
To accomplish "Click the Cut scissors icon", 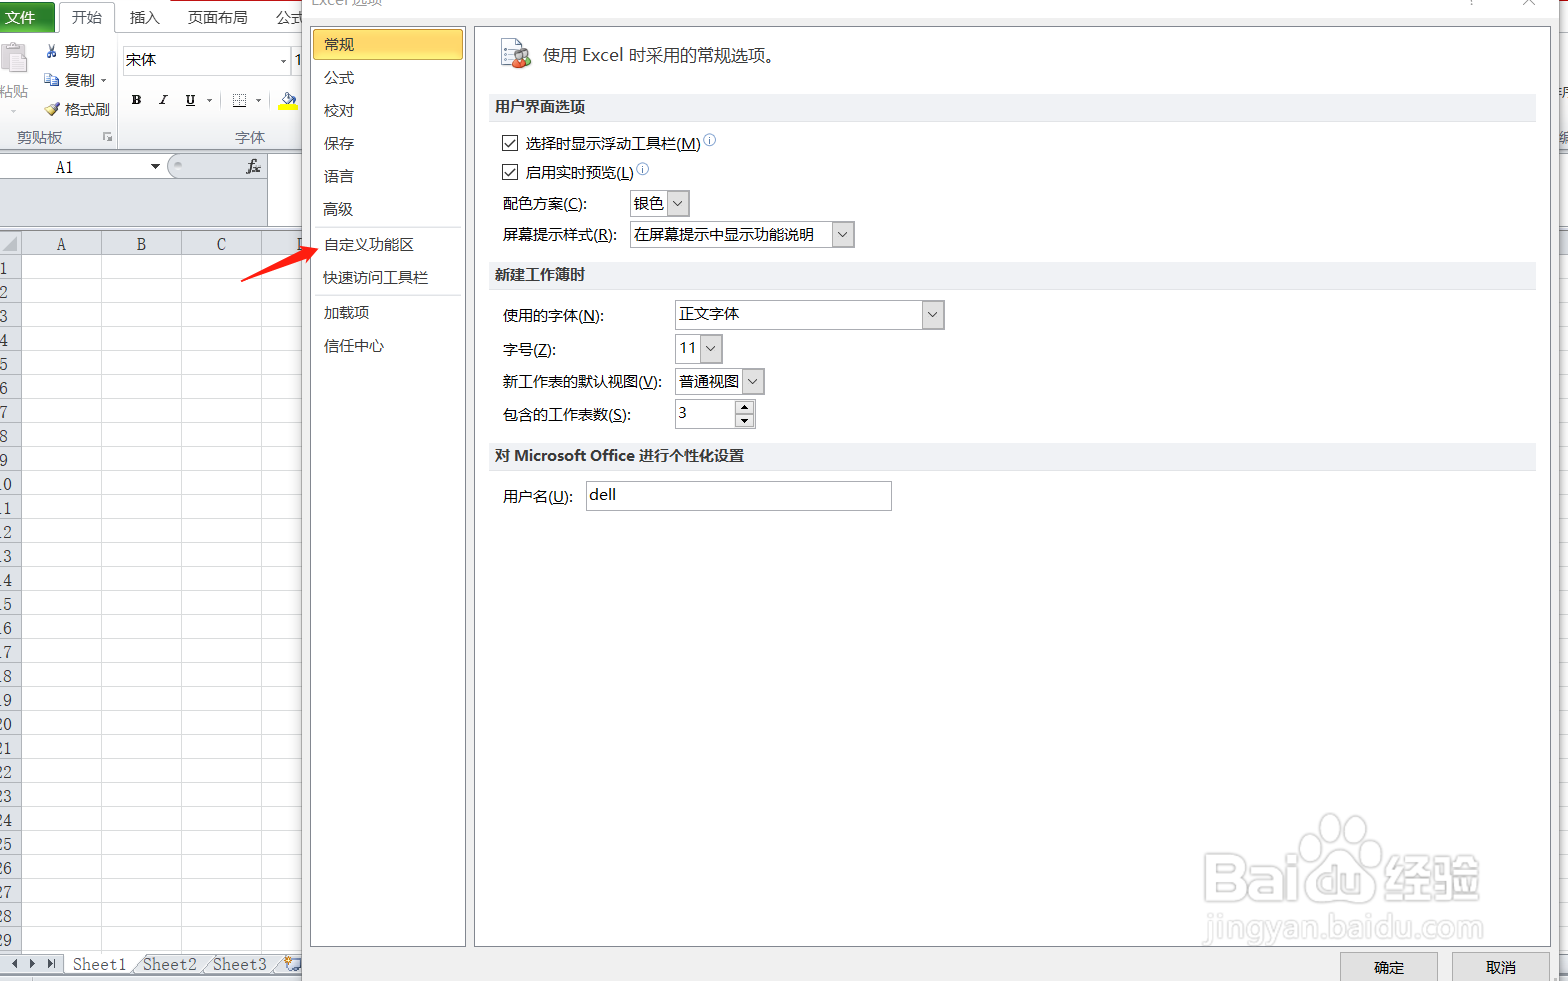I will point(52,51).
